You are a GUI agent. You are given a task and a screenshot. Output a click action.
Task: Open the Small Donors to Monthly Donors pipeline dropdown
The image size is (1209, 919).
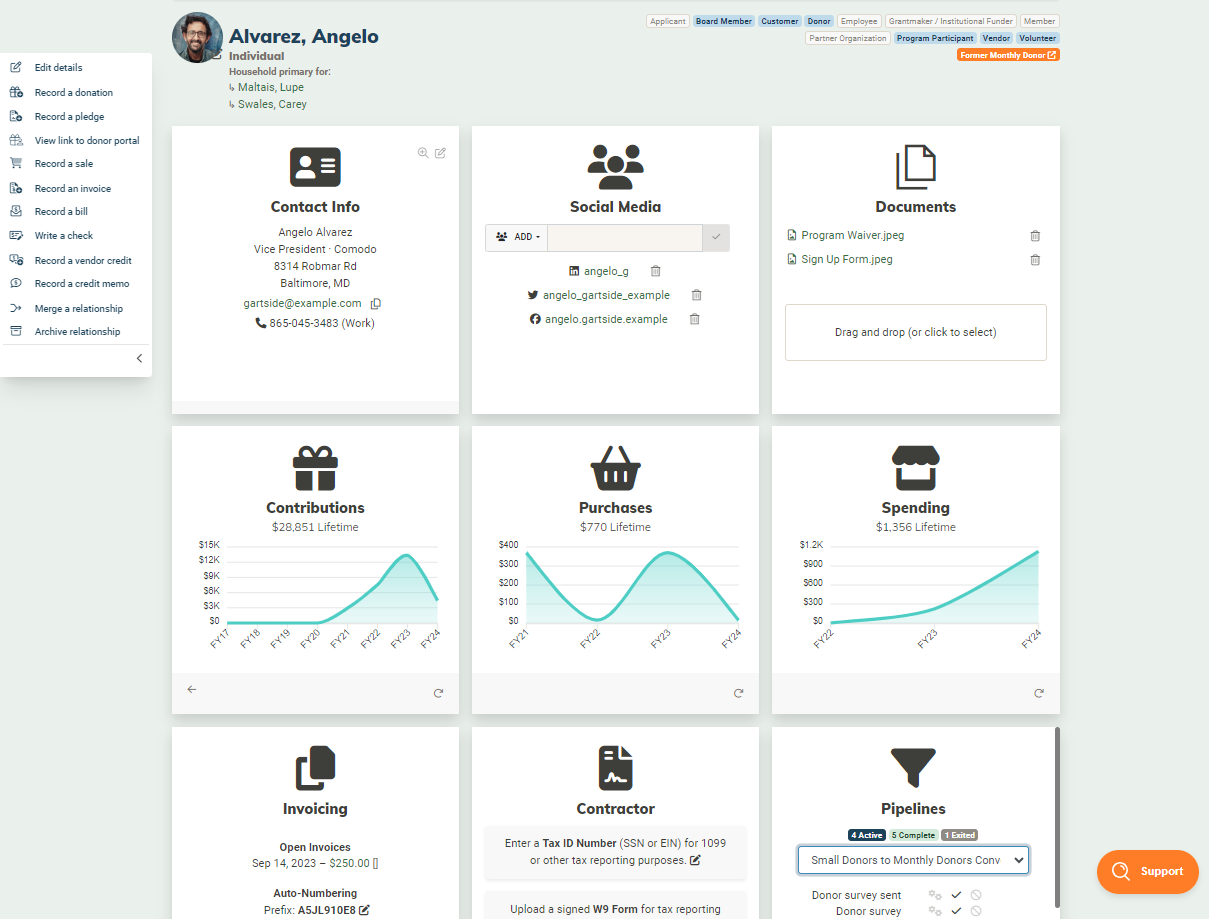pyautogui.click(x=913, y=859)
